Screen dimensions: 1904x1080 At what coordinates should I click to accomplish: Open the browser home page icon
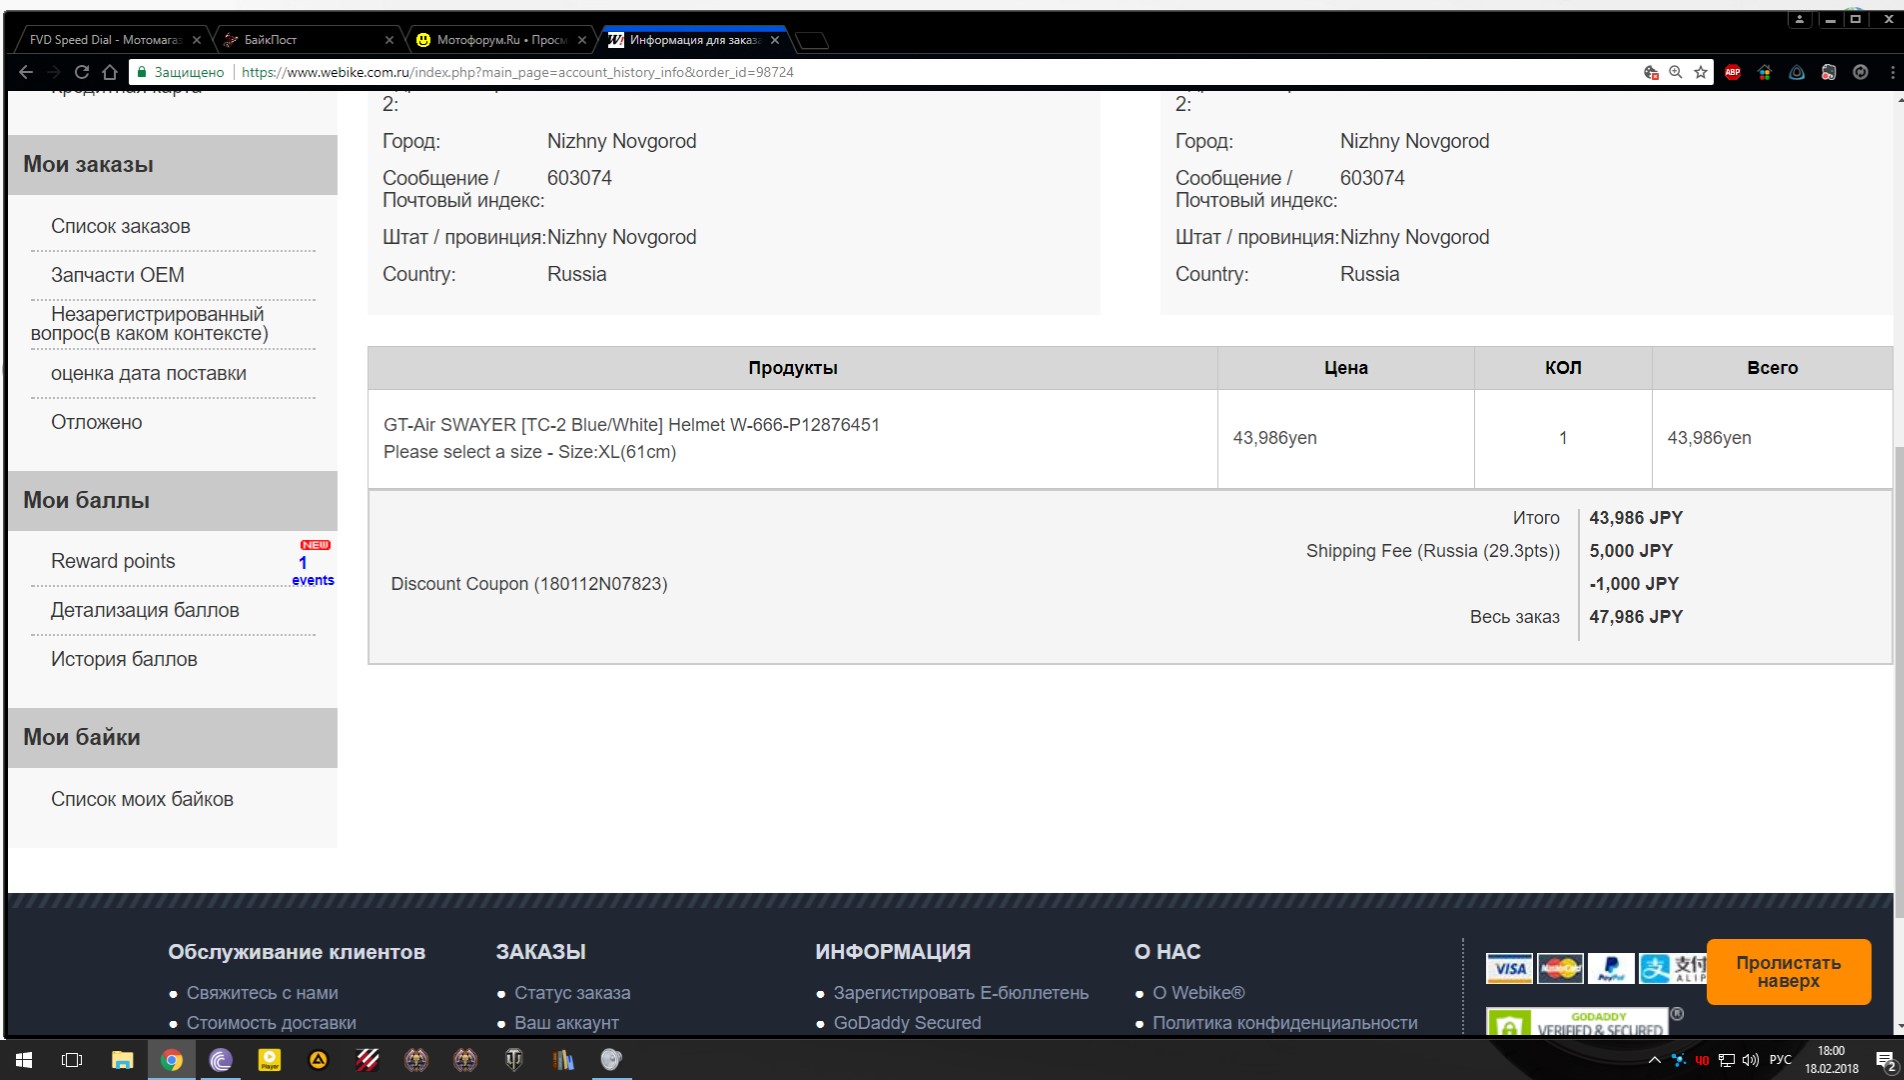pyautogui.click(x=110, y=72)
